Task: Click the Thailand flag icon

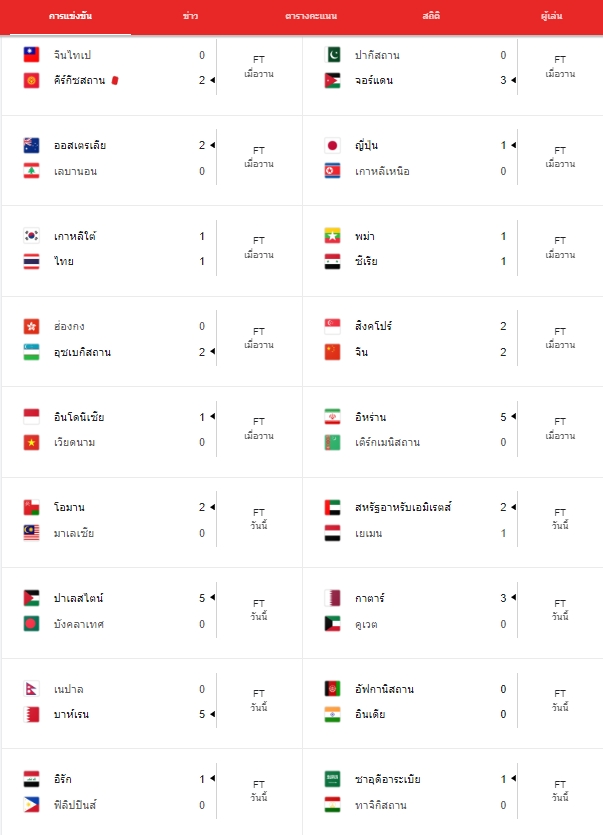Action: click(31, 261)
